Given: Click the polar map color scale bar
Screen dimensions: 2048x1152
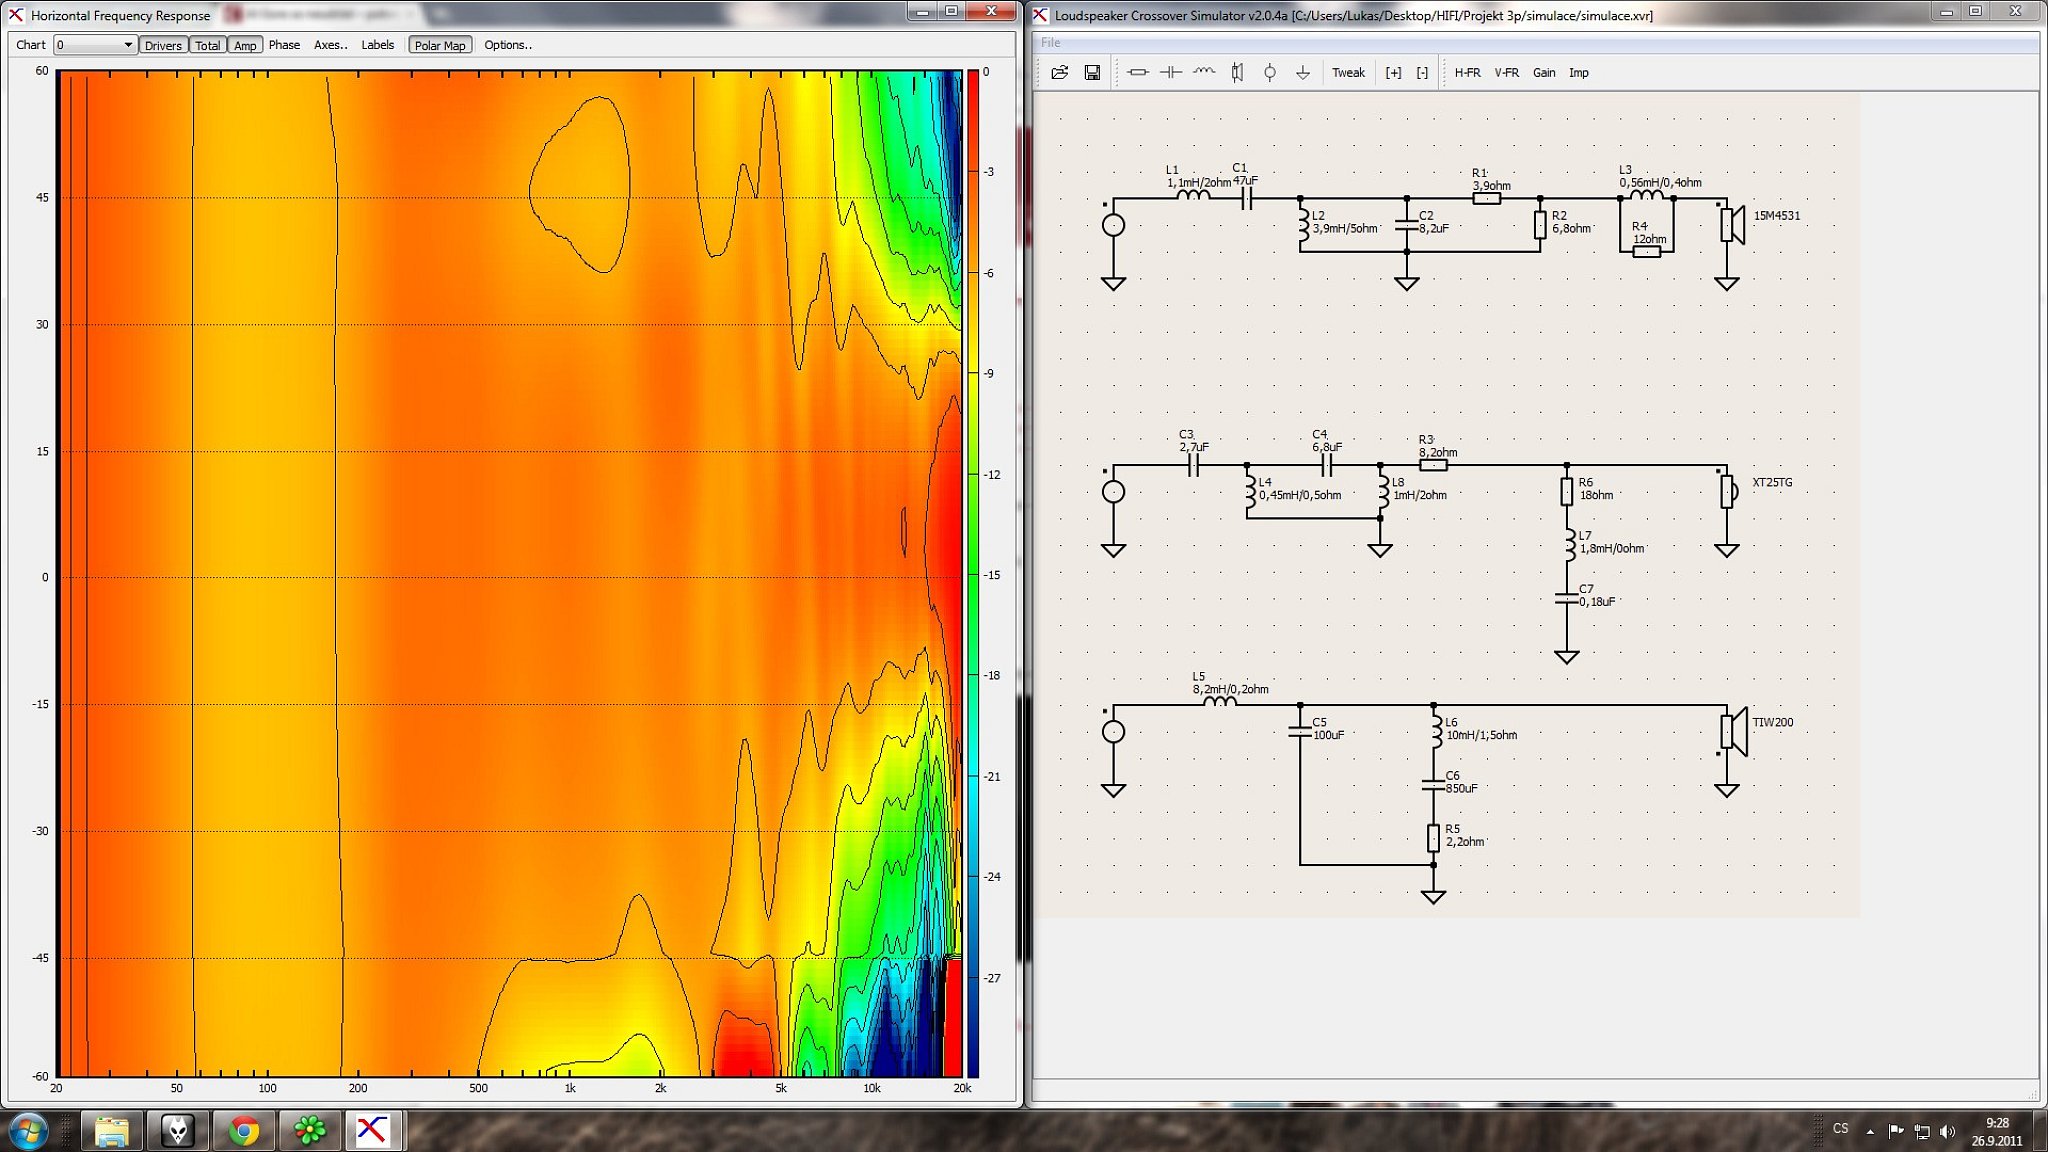Looking at the screenshot, I should pyautogui.click(x=973, y=573).
